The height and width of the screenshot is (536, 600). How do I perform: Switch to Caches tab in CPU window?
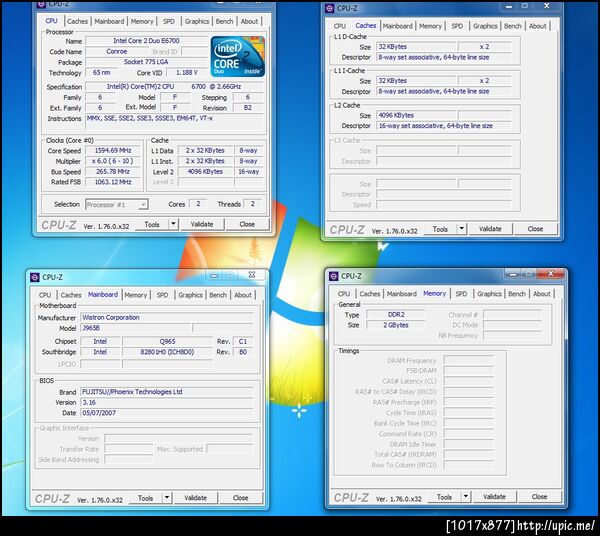click(77, 21)
